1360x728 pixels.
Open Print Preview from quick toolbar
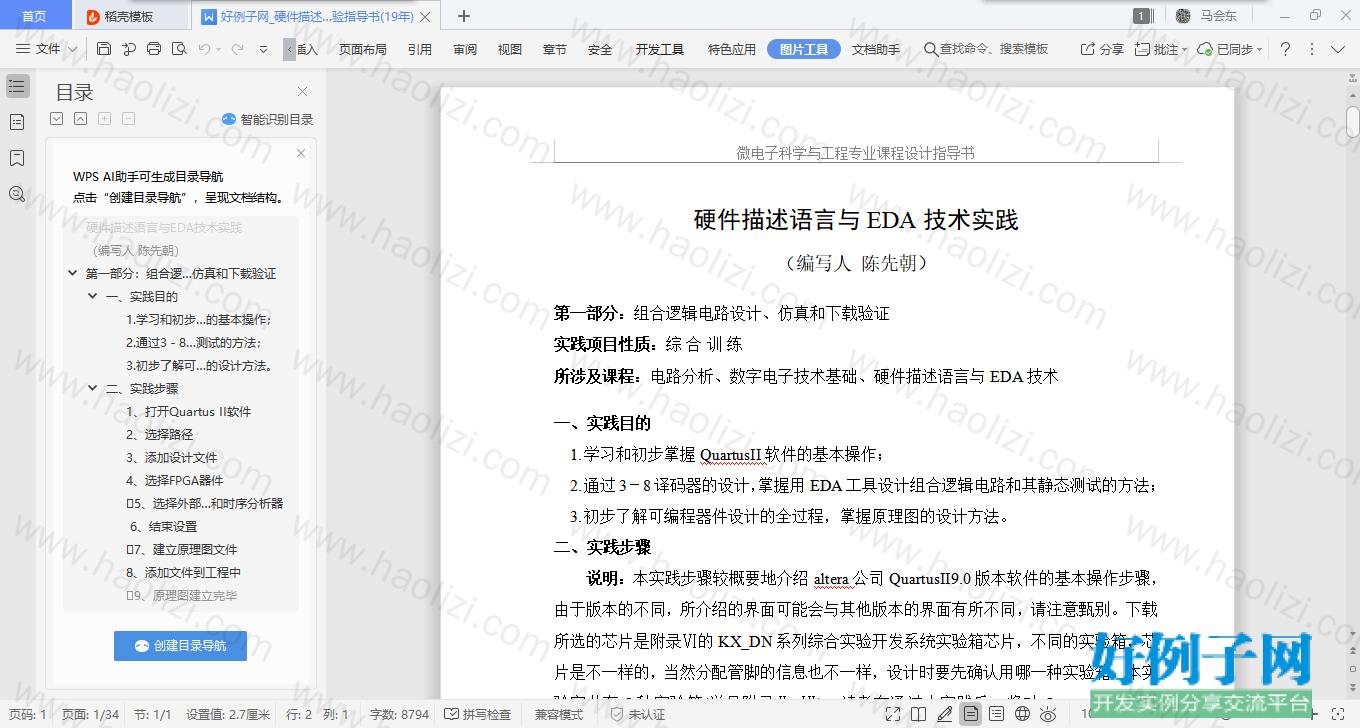pyautogui.click(x=179, y=49)
